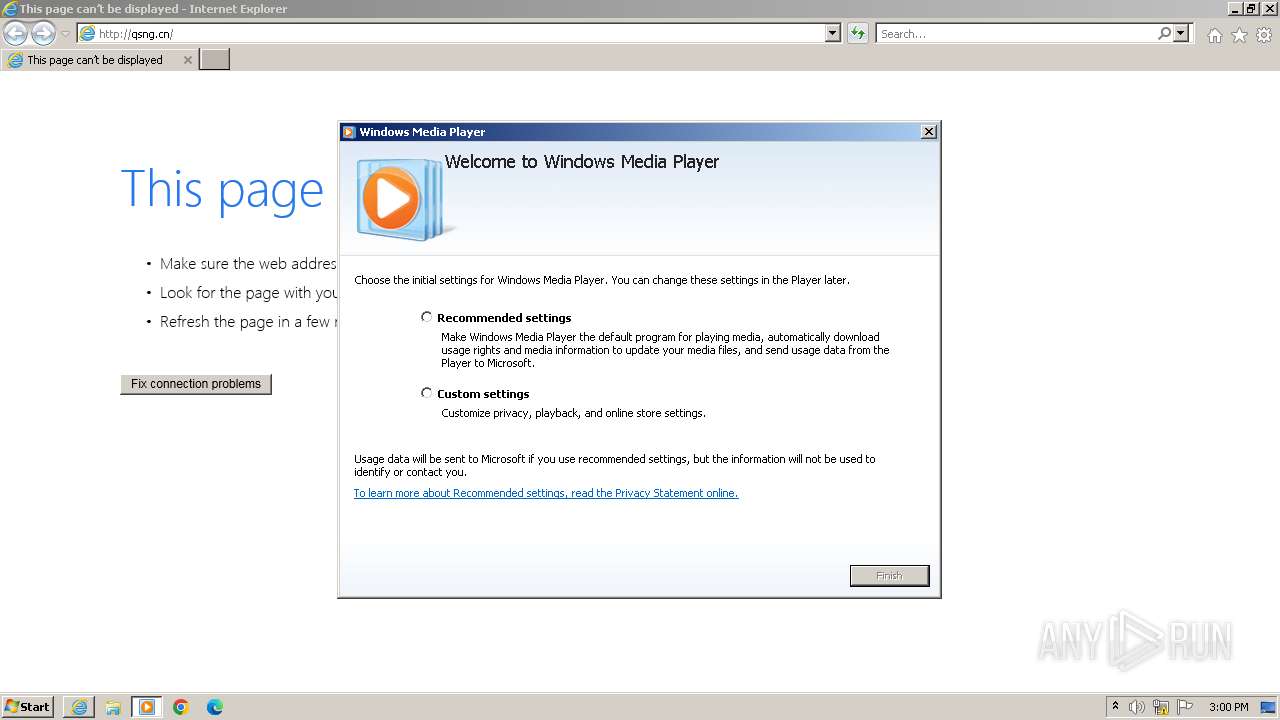This screenshot has width=1280, height=720.
Task: Open the network tray icon
Action: pyautogui.click(x=1161, y=707)
